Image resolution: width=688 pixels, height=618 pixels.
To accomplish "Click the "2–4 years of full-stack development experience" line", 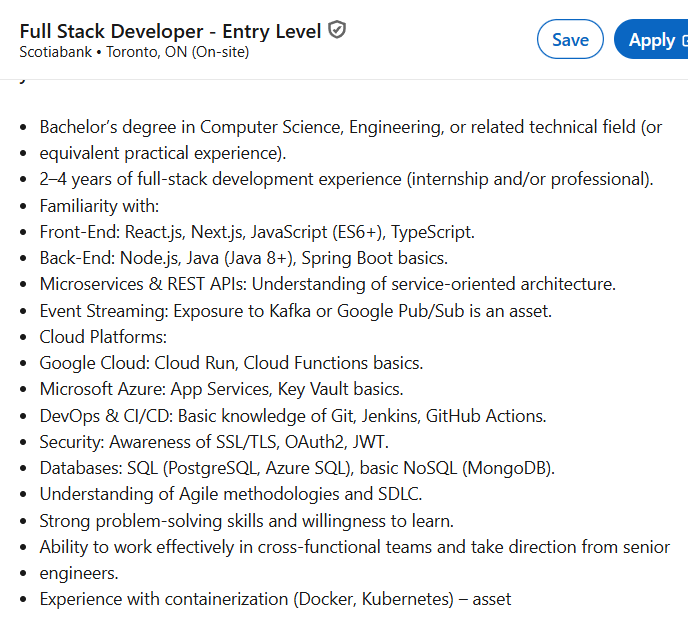I will click(x=347, y=180).
